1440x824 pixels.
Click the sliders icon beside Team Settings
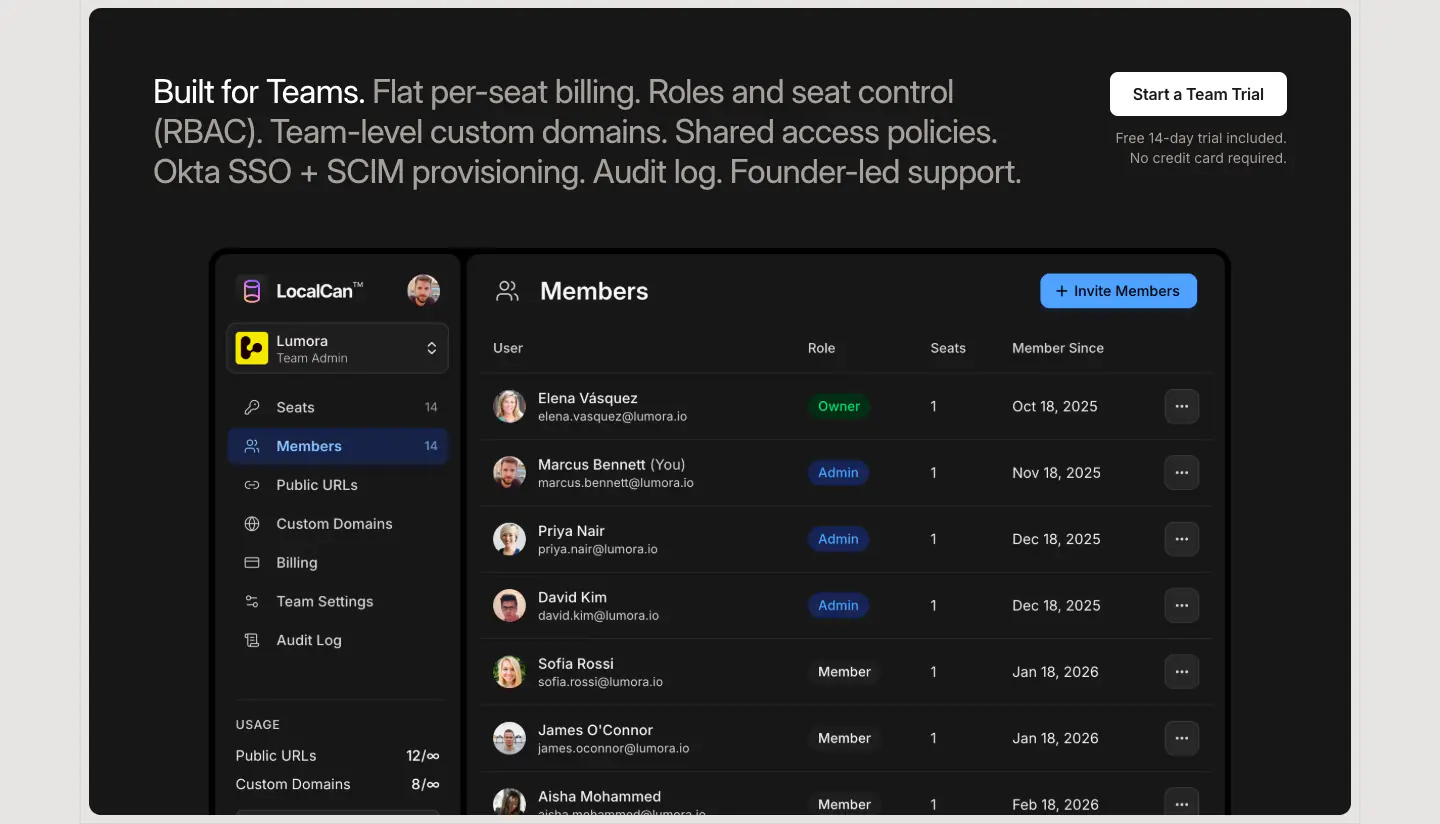252,601
